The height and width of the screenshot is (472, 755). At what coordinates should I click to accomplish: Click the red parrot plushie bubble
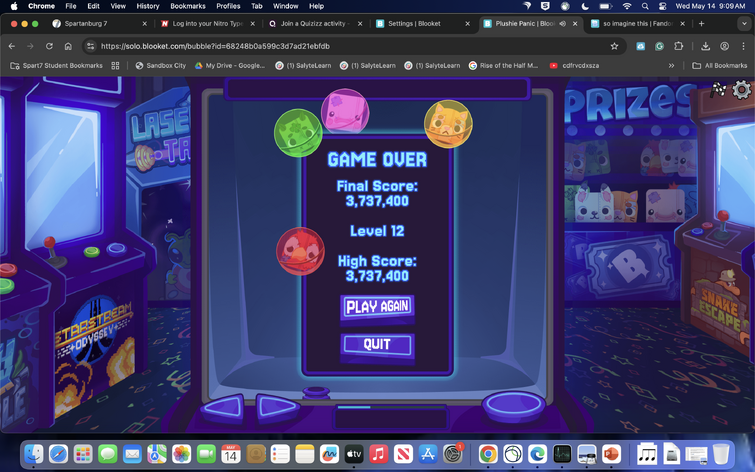point(300,251)
